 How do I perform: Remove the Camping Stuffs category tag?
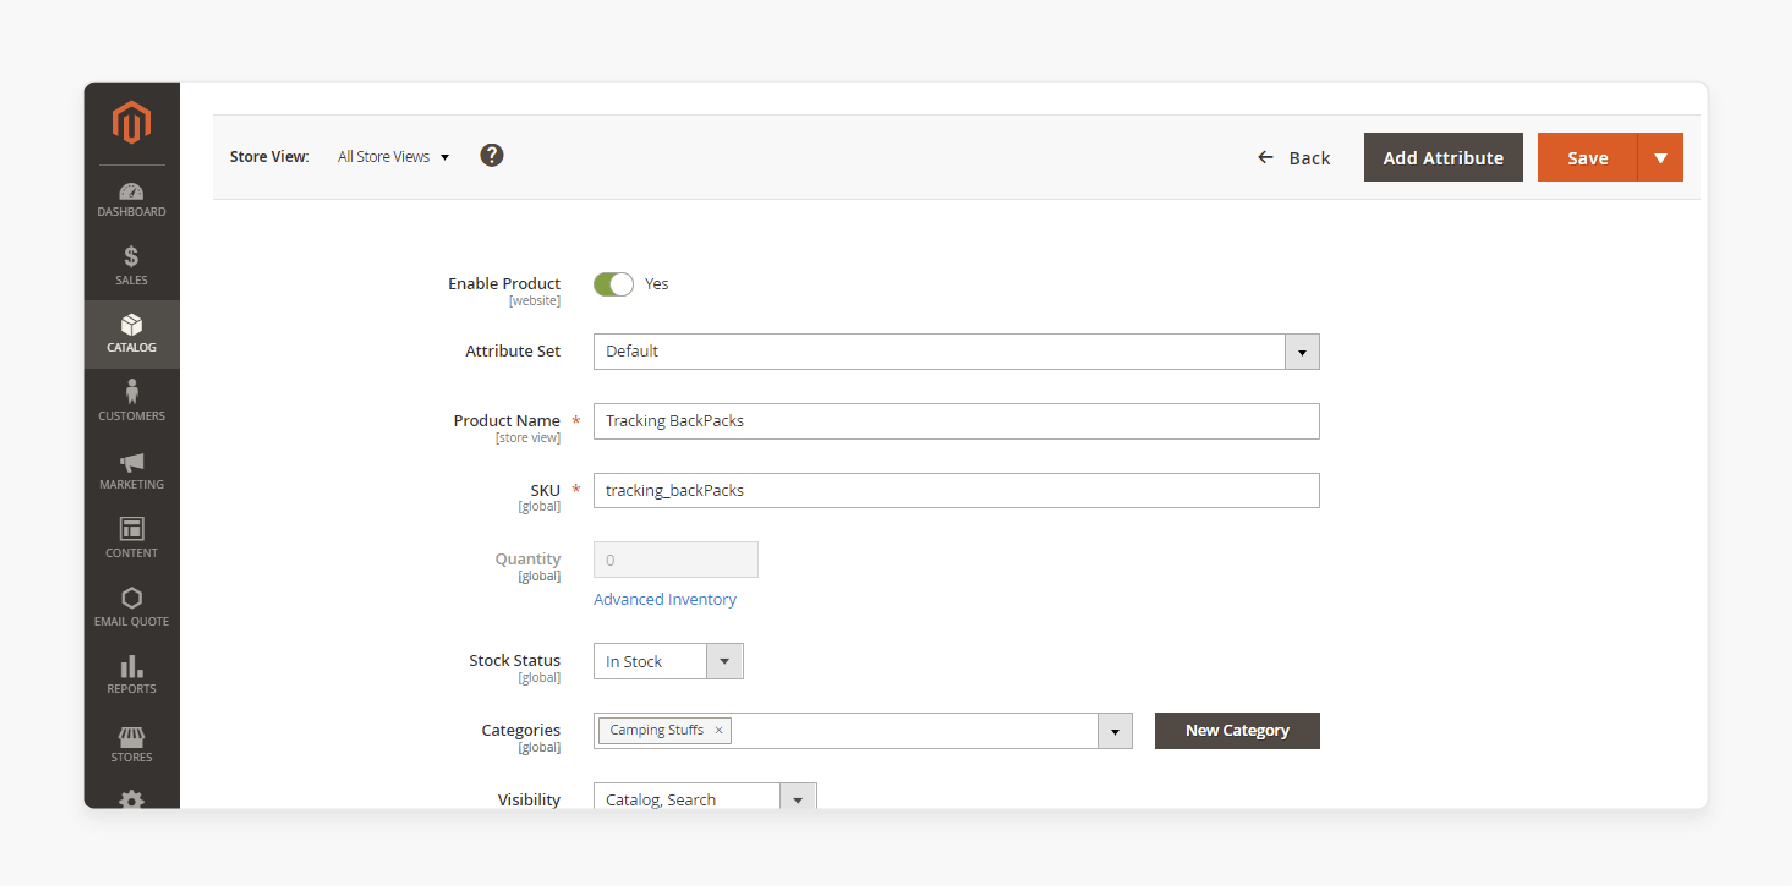click(719, 730)
